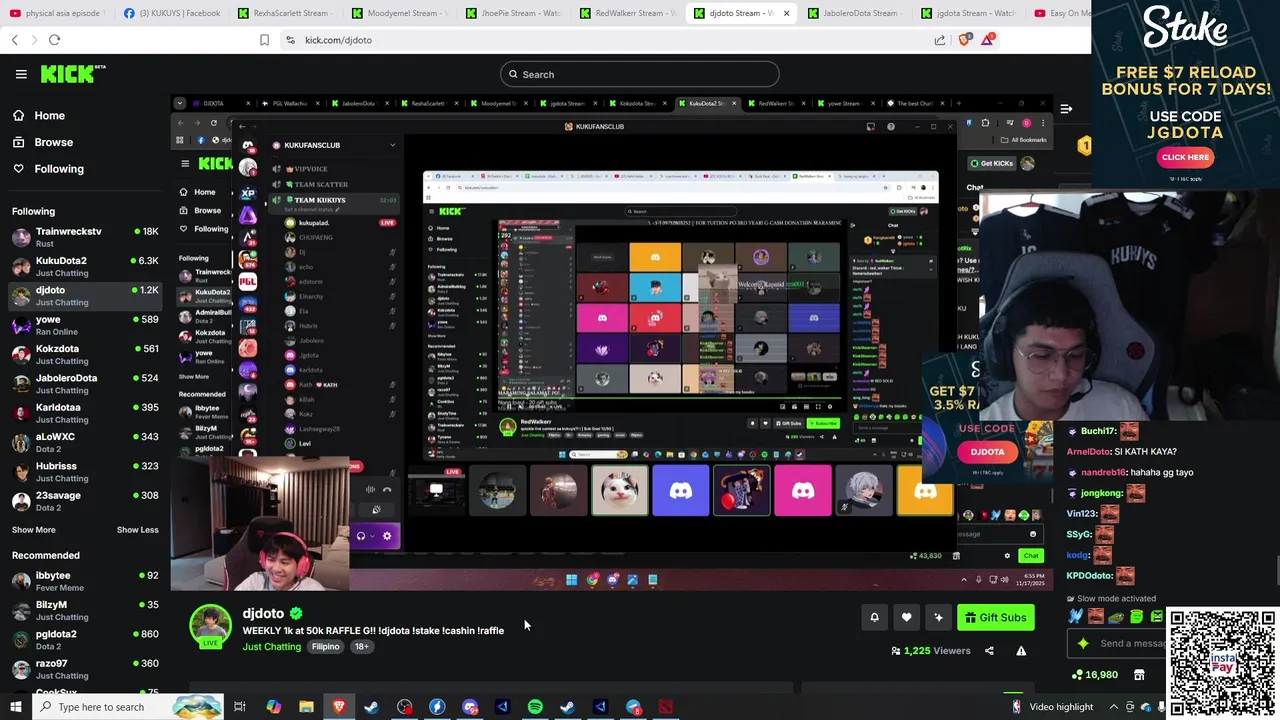
Task: Reload the page with the refresh icon
Action: (54, 40)
